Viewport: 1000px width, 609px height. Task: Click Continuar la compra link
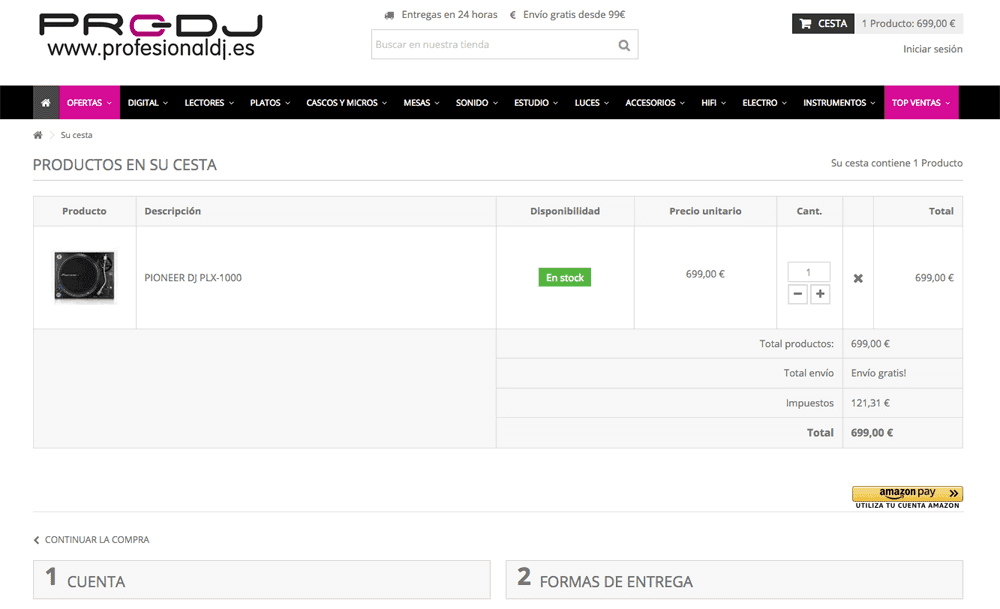[91, 540]
